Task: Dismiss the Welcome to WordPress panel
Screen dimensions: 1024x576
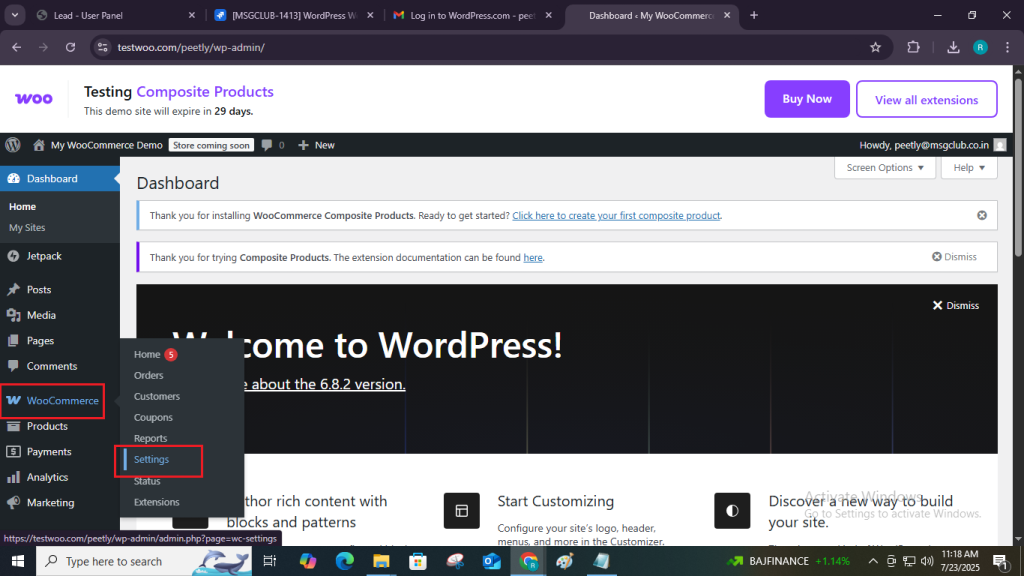Action: point(955,305)
